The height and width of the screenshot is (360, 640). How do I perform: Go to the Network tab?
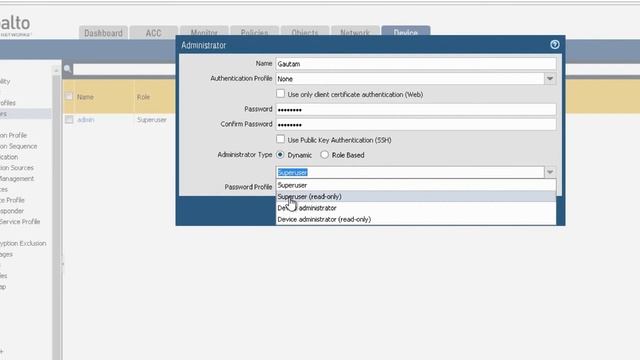pos(355,32)
